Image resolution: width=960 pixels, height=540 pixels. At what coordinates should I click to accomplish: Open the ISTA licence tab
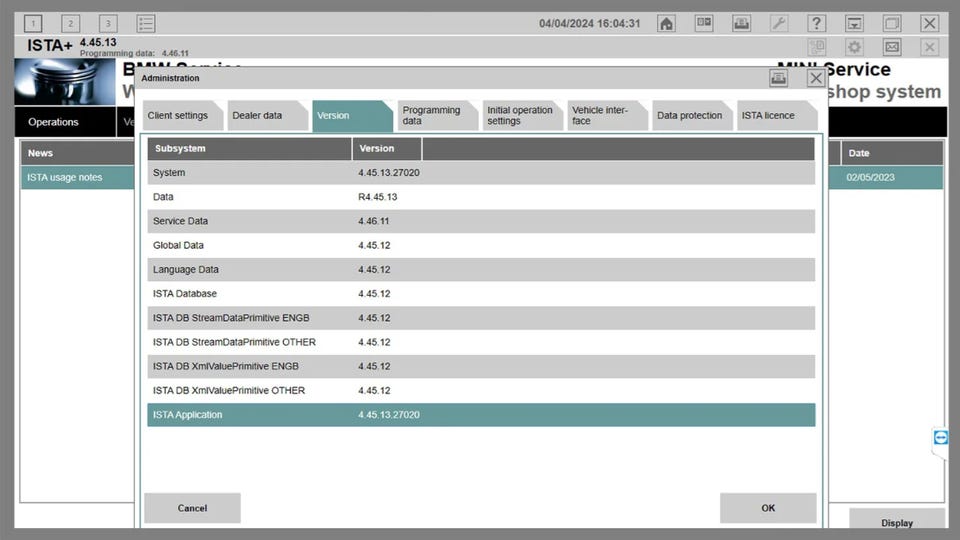click(x=777, y=116)
